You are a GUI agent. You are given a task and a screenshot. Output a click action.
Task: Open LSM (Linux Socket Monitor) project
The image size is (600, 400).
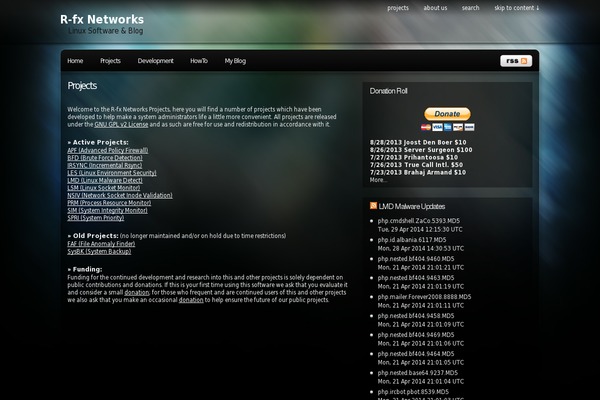pyautogui.click(x=104, y=188)
